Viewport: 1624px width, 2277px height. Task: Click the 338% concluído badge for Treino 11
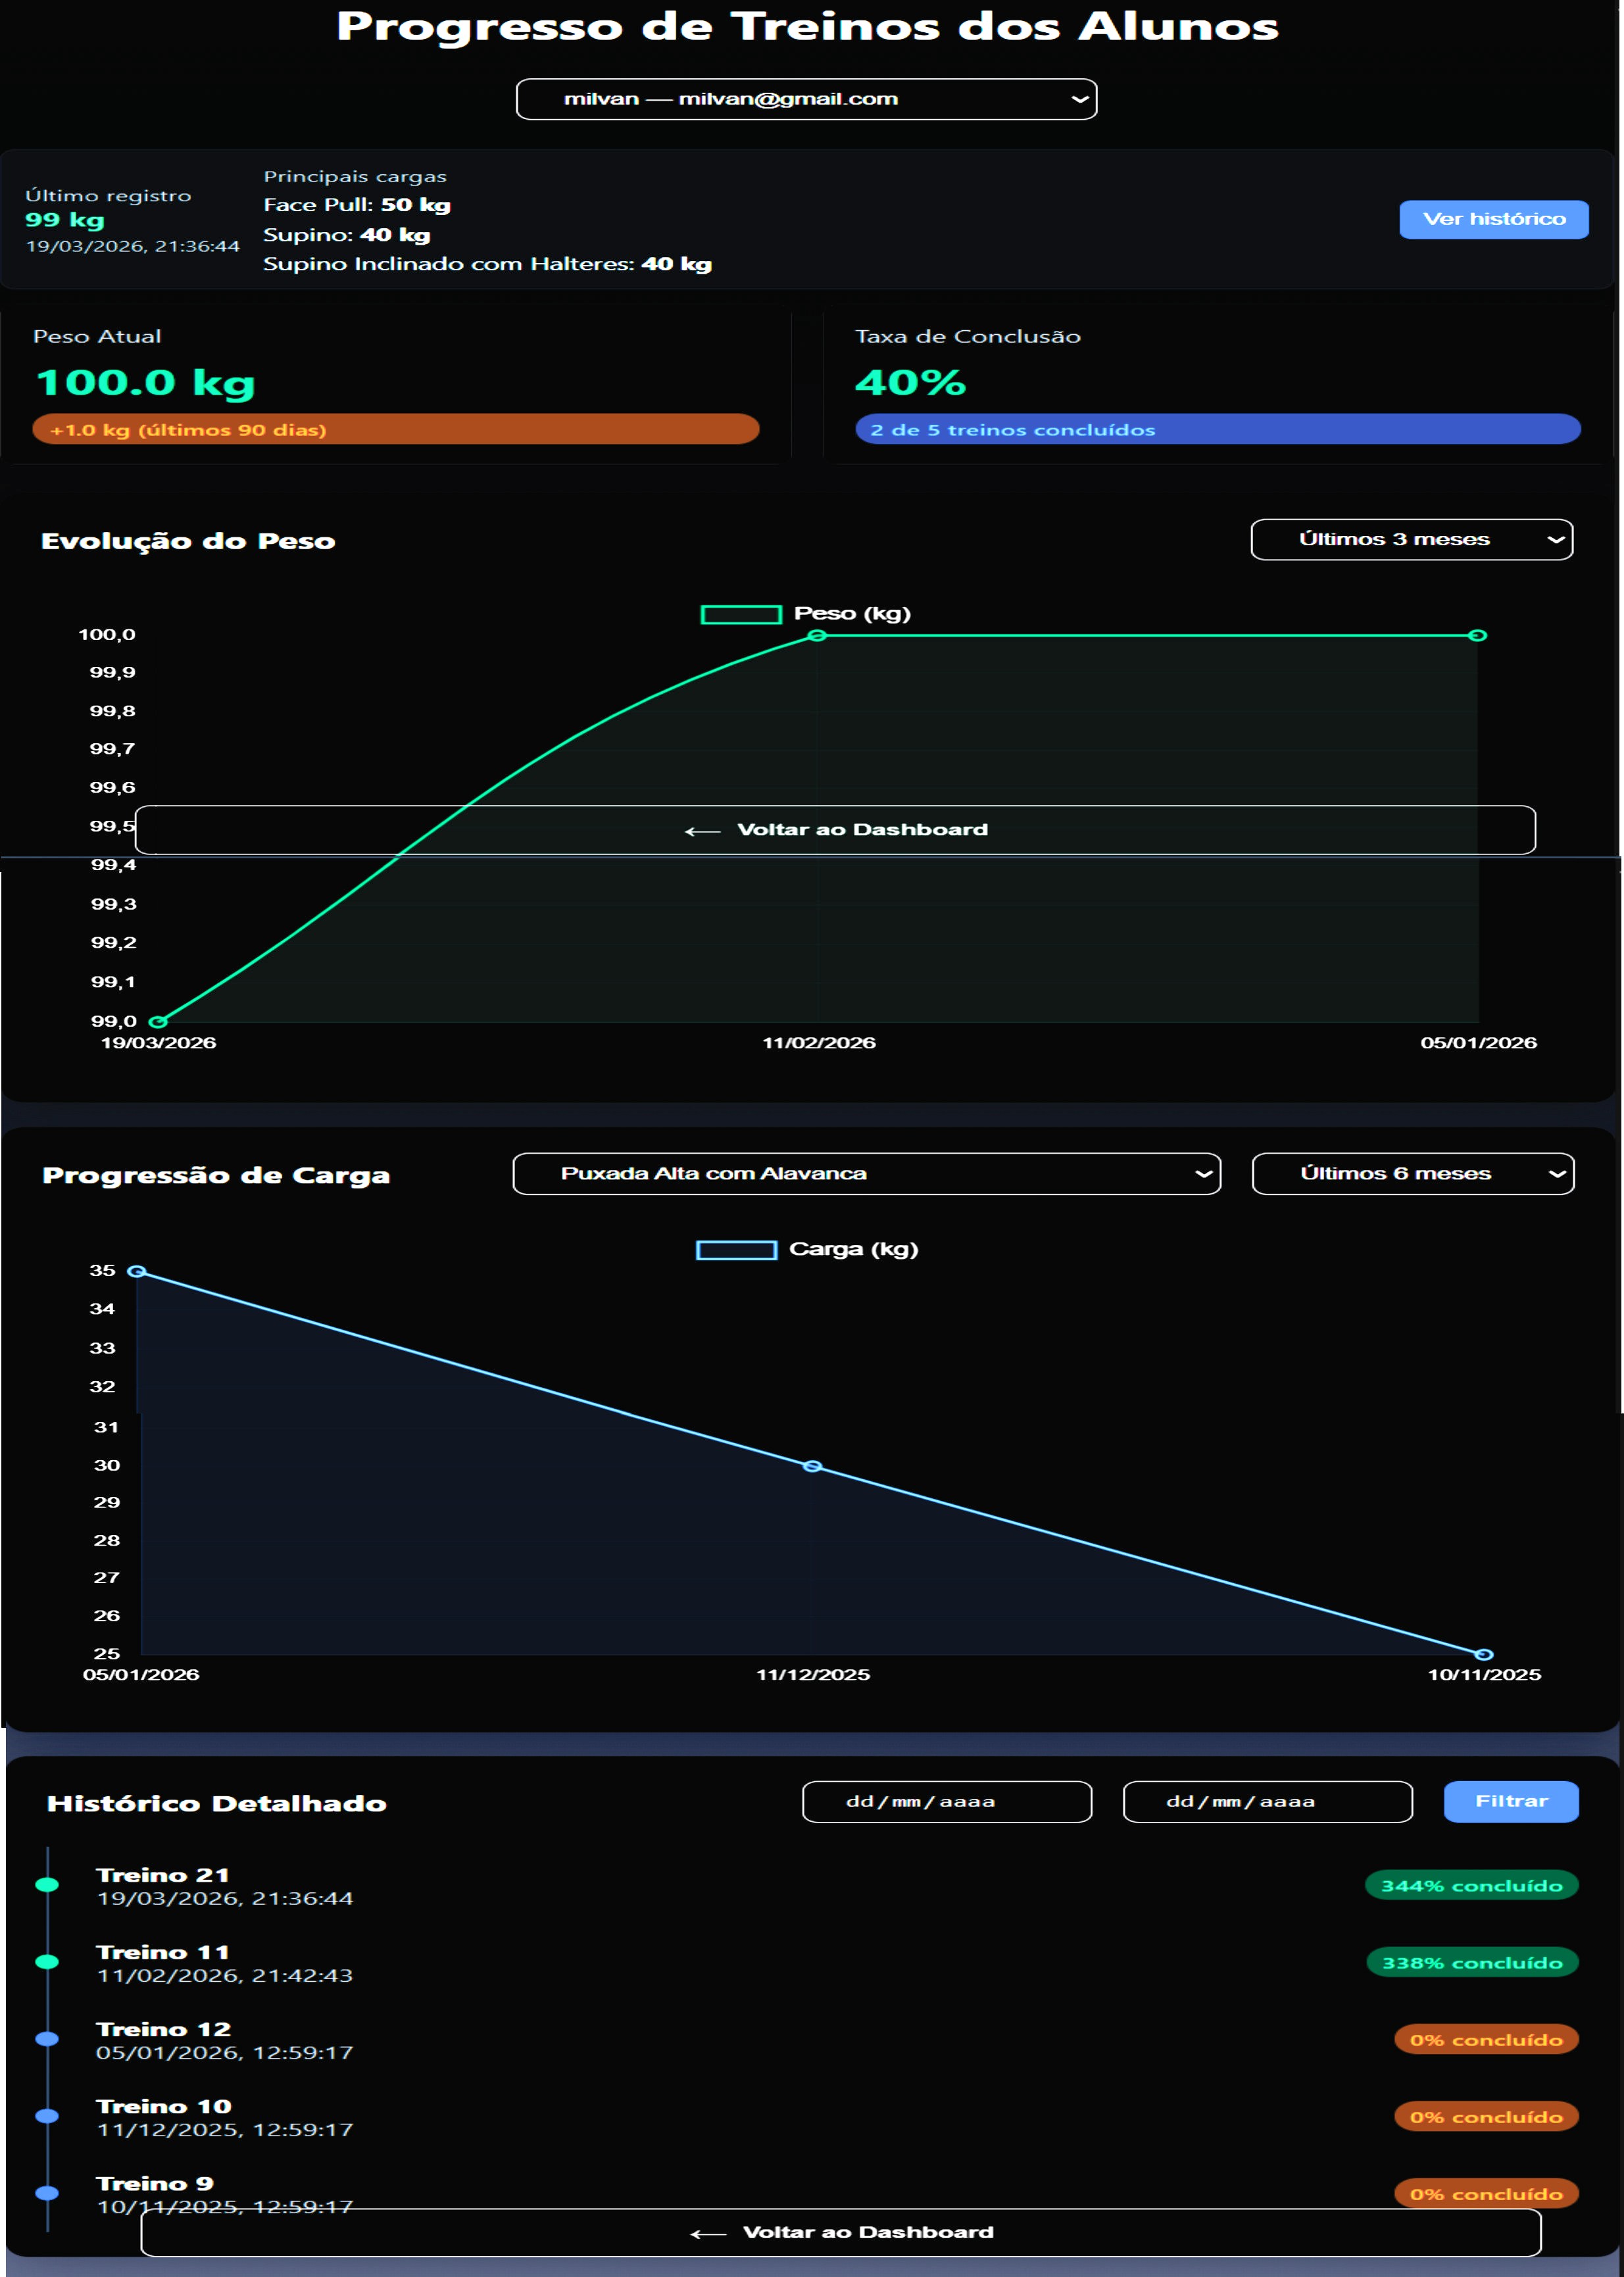pos(1471,1962)
